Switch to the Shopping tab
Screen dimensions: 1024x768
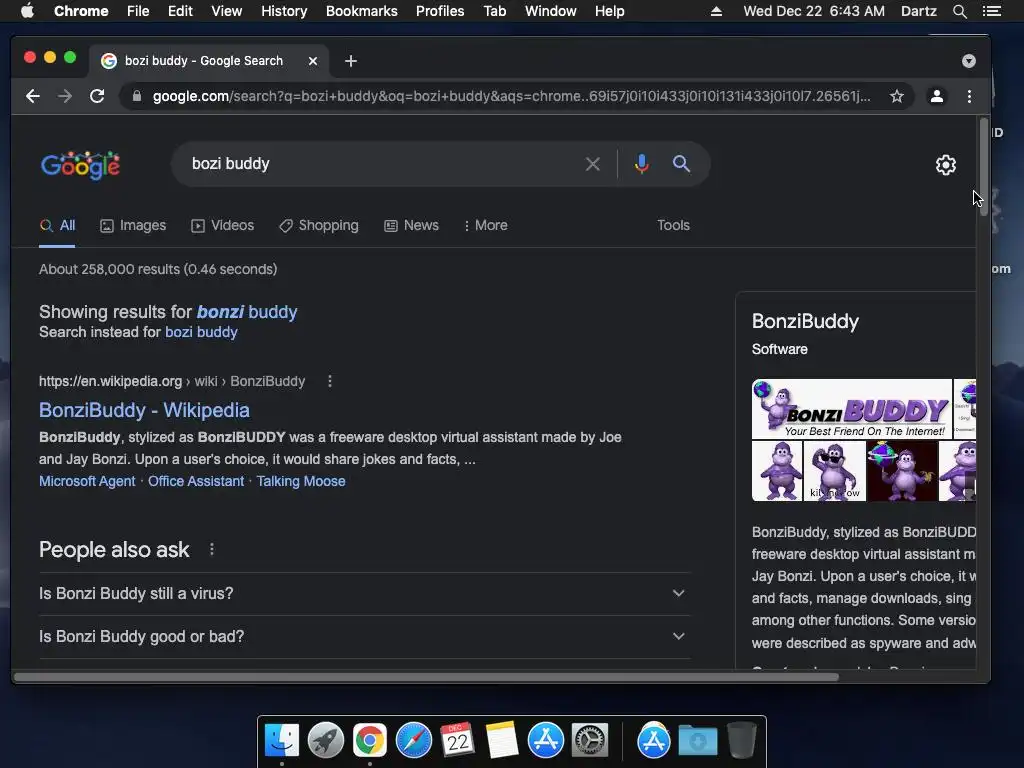click(x=319, y=225)
